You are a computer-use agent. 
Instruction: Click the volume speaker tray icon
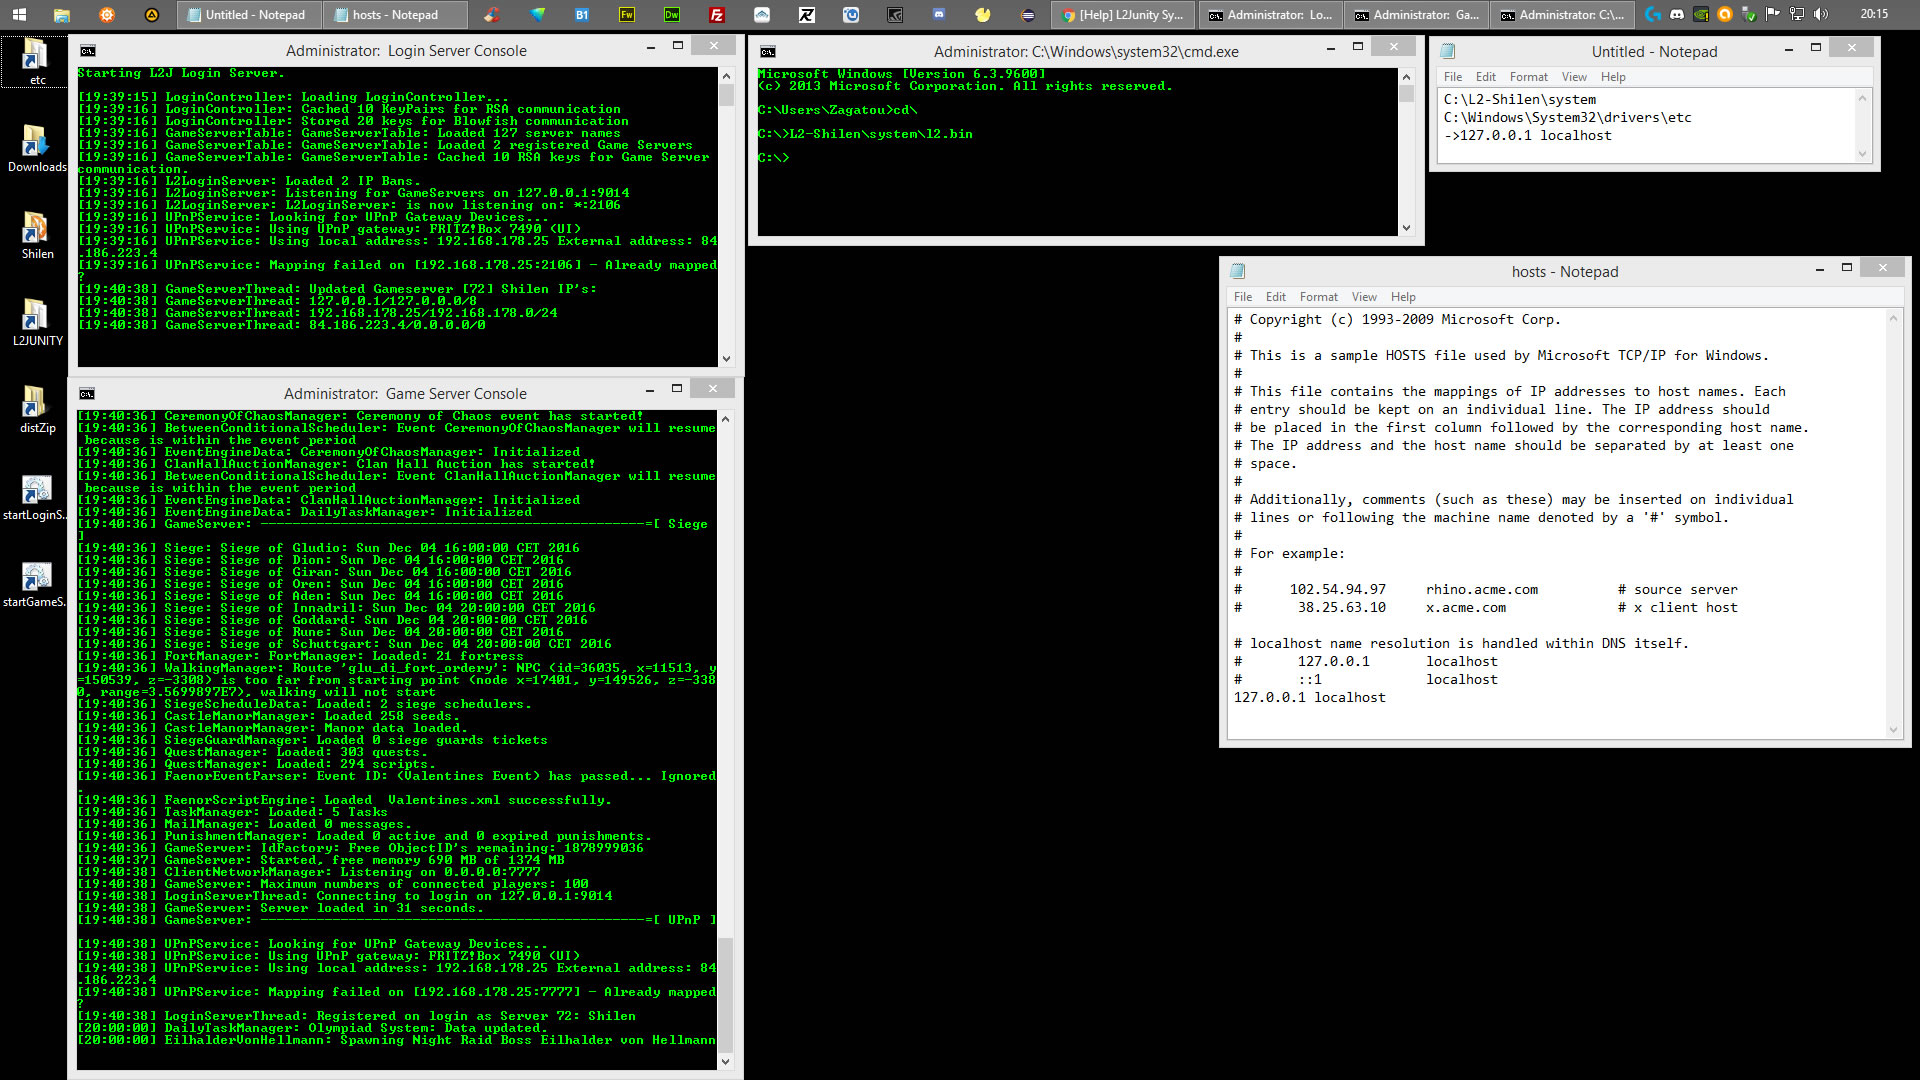point(1820,14)
